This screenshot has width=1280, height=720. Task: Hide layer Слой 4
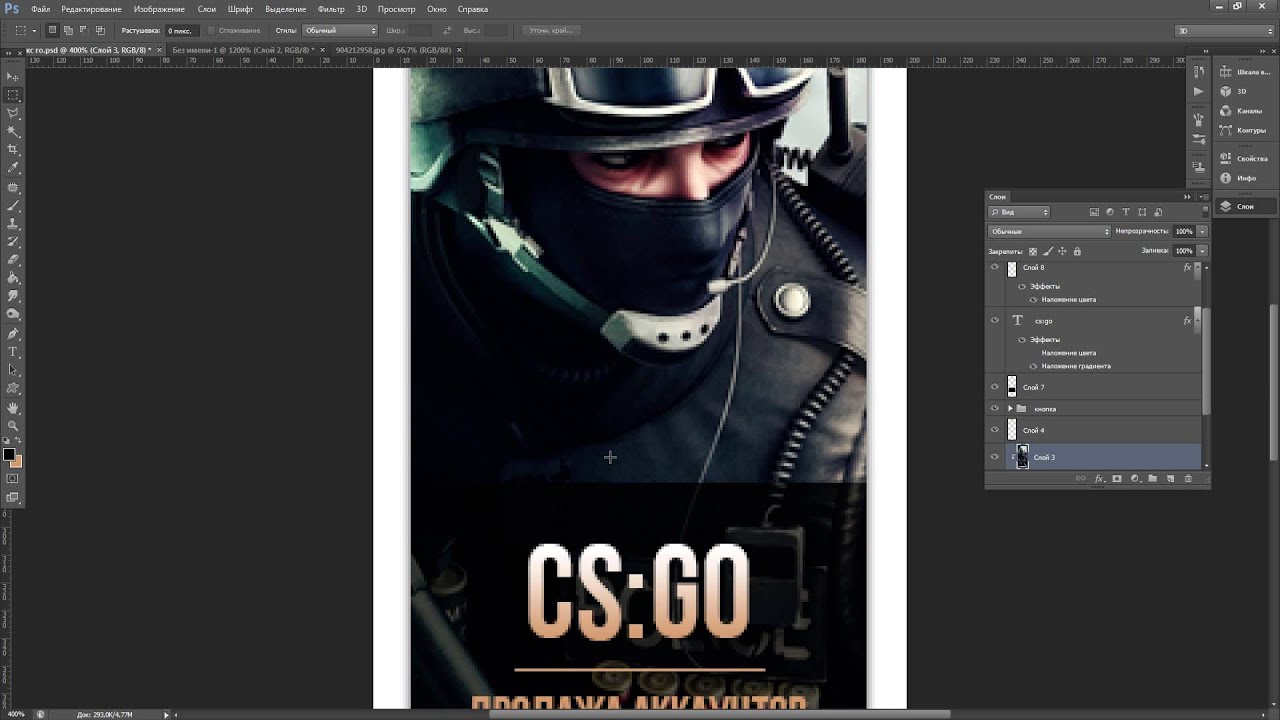pos(994,430)
